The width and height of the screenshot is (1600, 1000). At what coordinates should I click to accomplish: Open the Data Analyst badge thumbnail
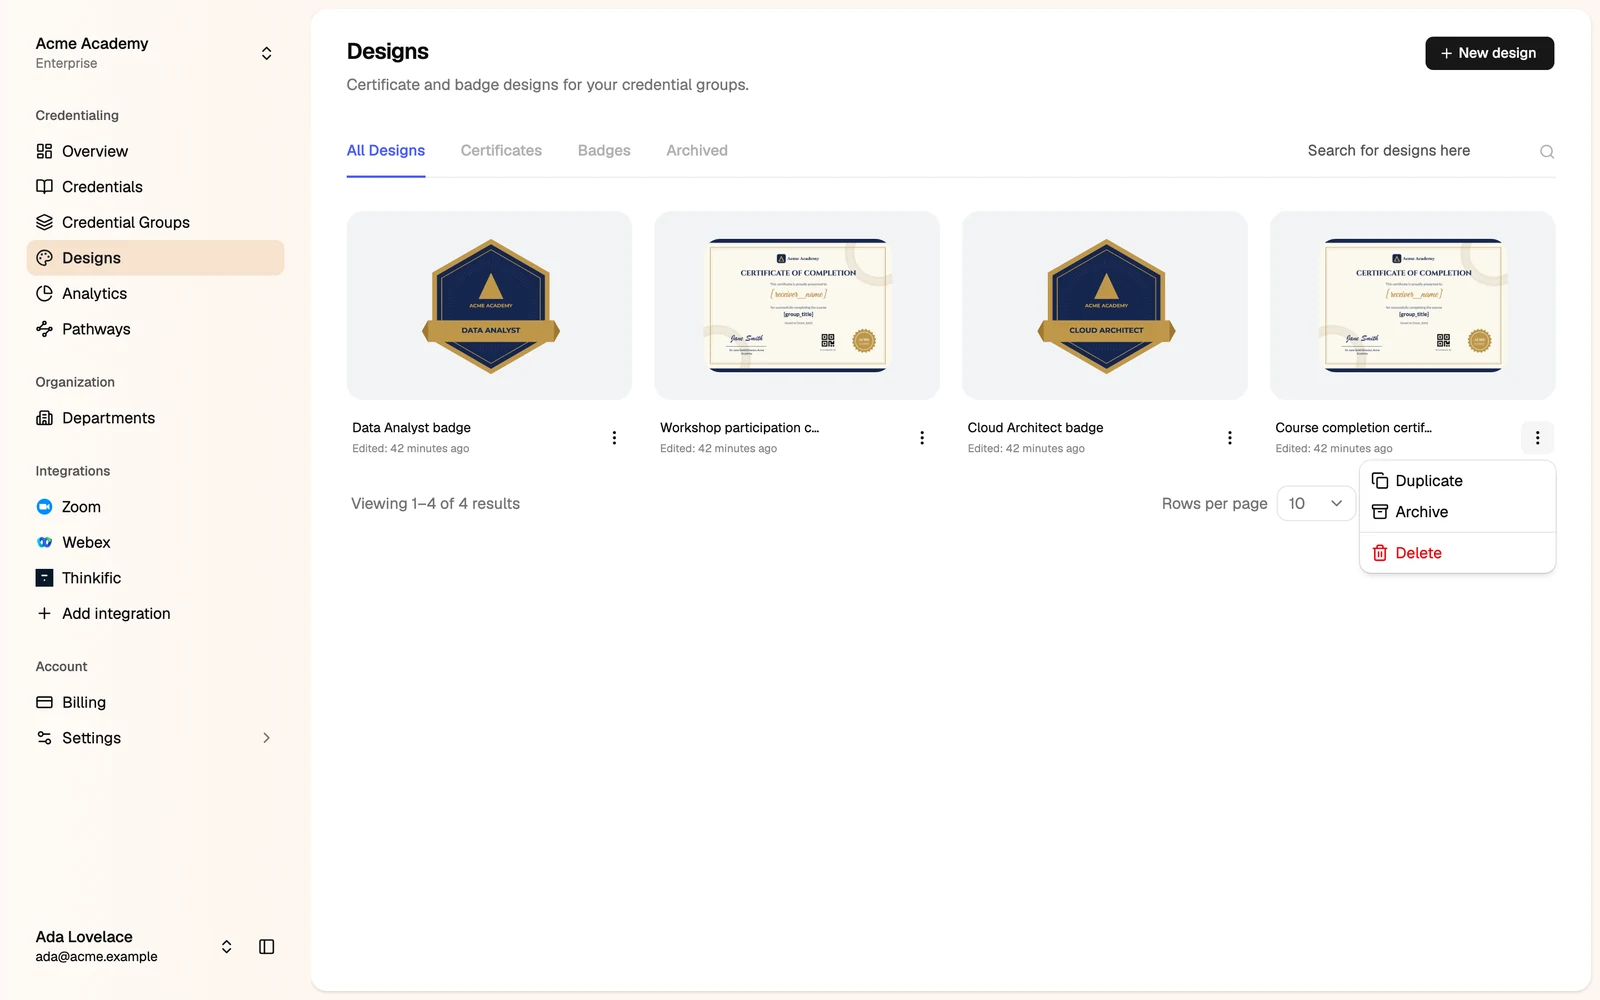(489, 306)
